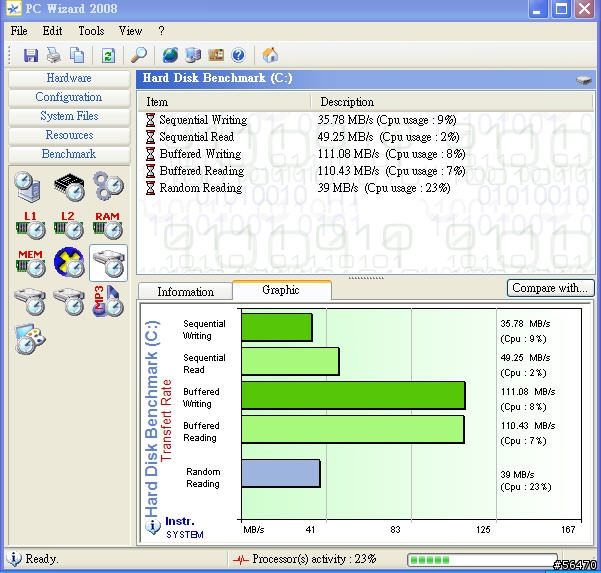Viewport: 601px width, 573px height.
Task: Click the Item column header
Action: coord(224,102)
